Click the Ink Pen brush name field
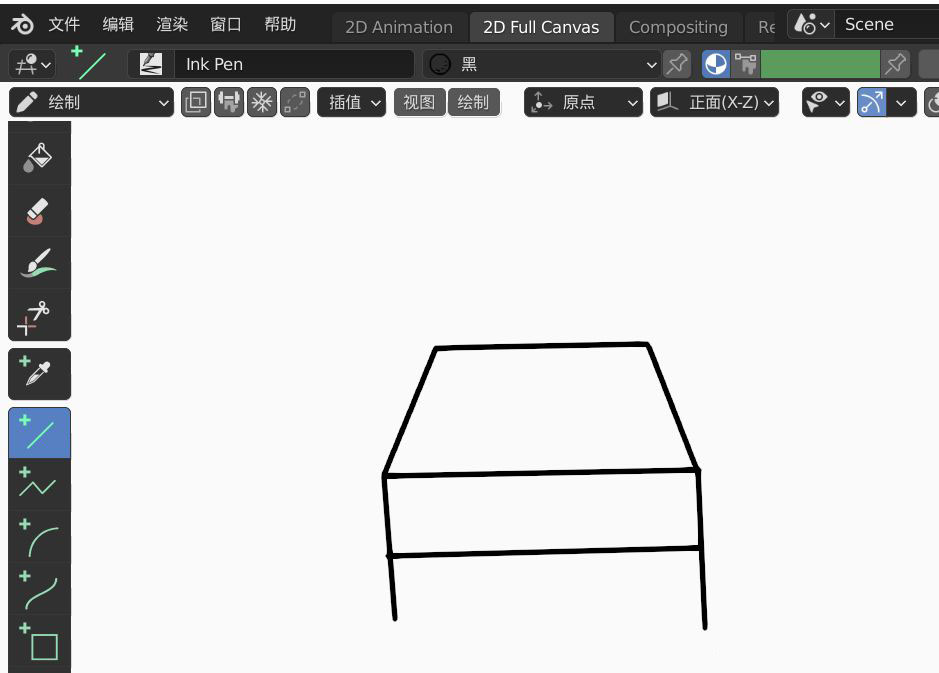Viewport: 939px width, 673px height. coord(293,63)
